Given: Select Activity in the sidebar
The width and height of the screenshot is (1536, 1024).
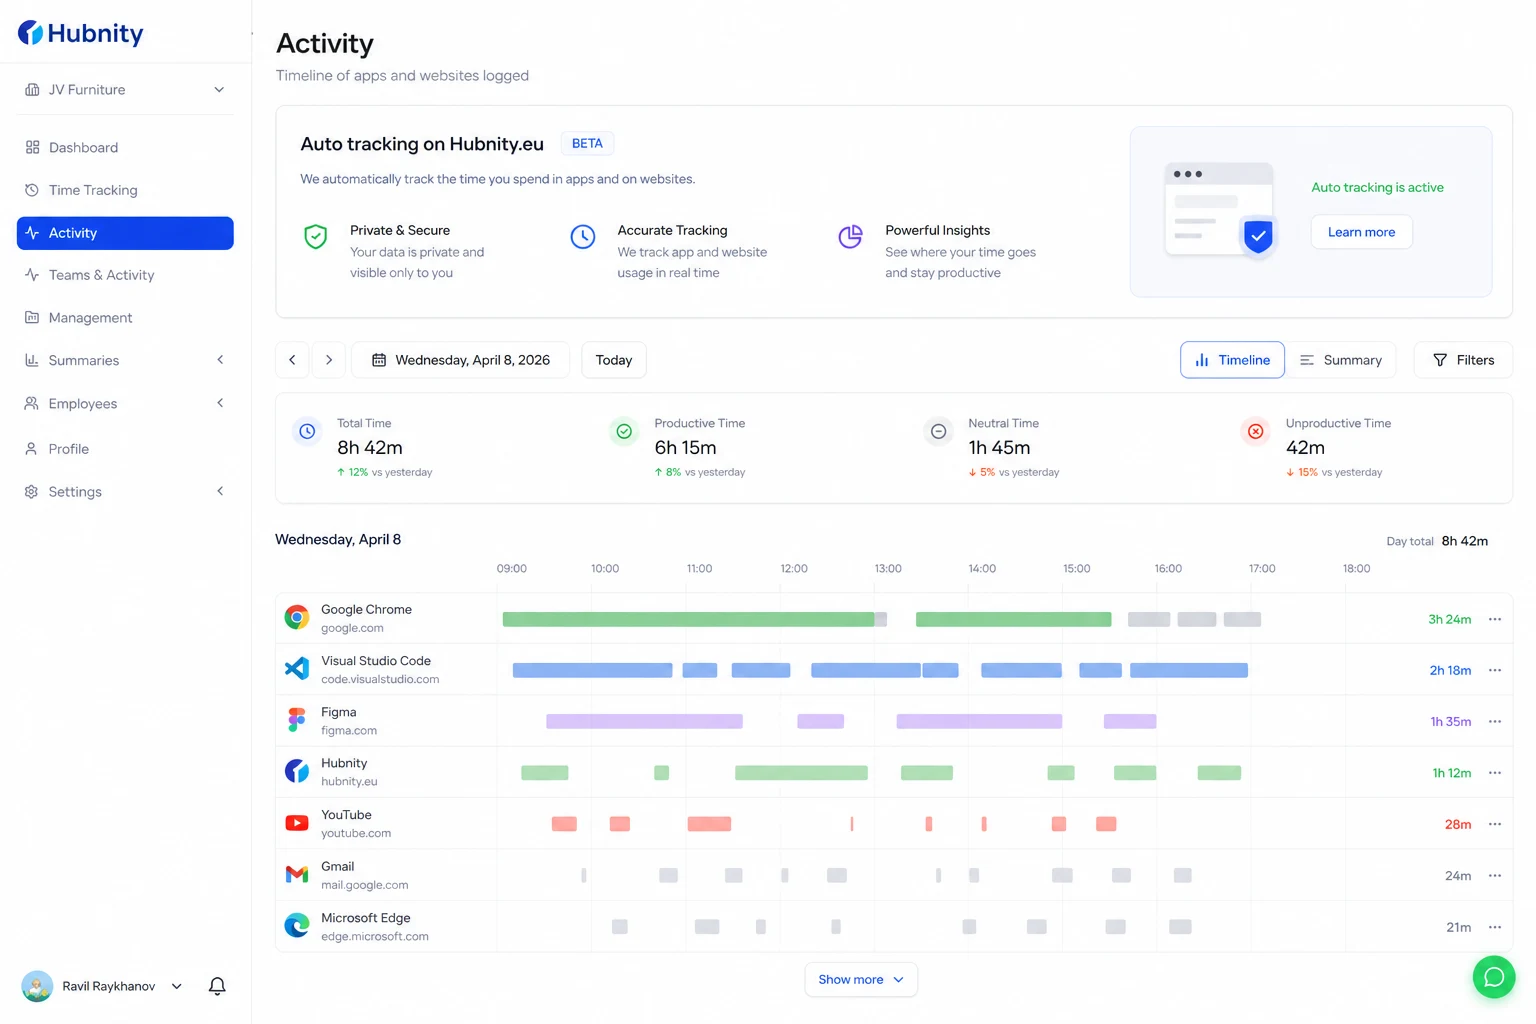Looking at the screenshot, I should [x=125, y=233].
